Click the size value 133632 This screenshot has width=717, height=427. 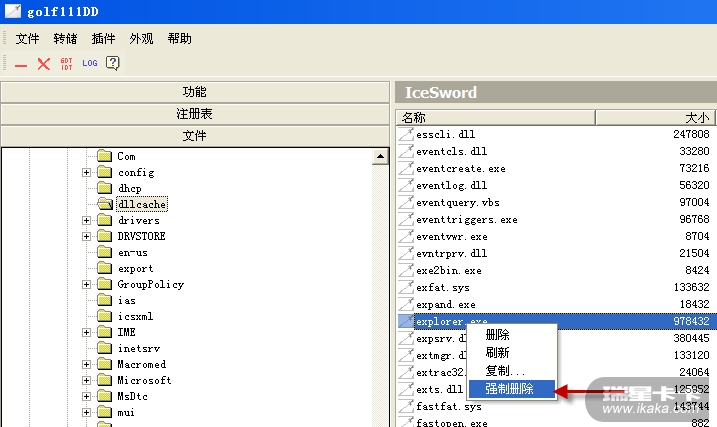(691, 287)
